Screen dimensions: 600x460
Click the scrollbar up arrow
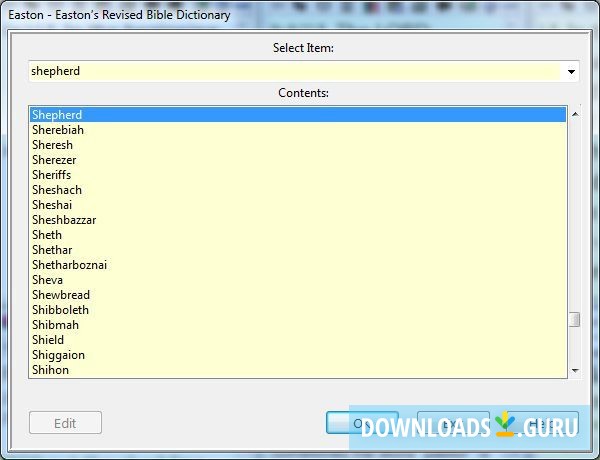(x=575, y=114)
